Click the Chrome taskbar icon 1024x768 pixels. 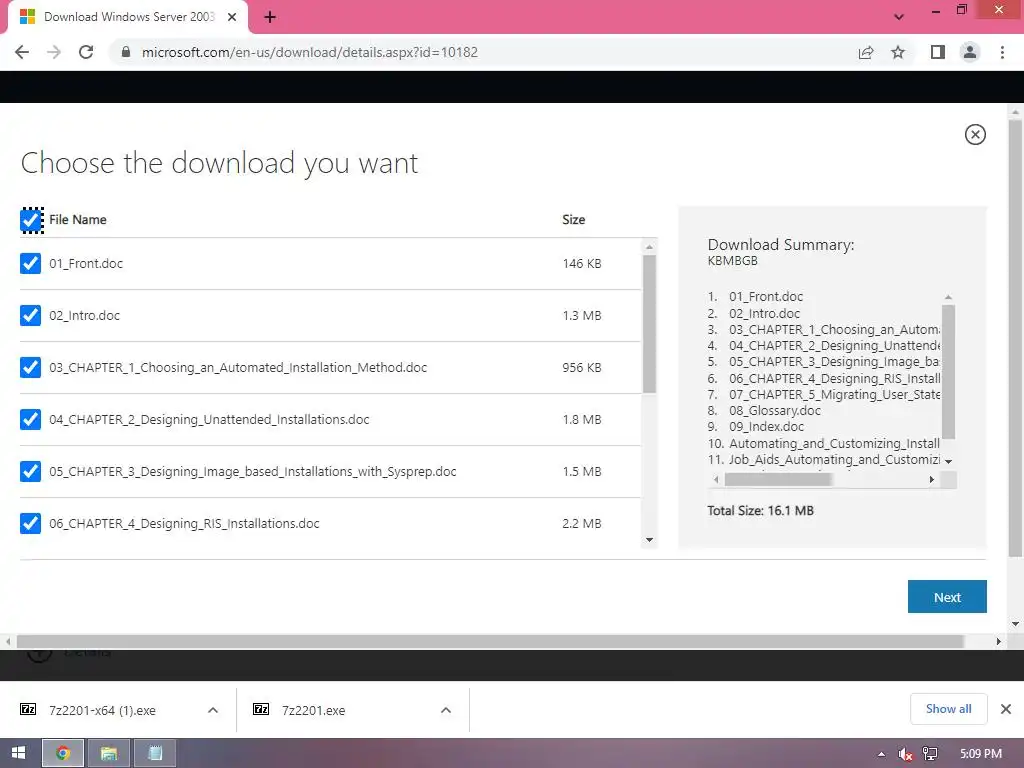click(63, 753)
